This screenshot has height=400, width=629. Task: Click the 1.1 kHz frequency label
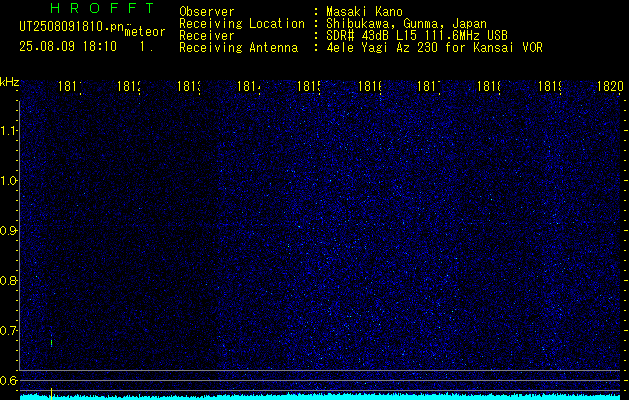point(8,131)
